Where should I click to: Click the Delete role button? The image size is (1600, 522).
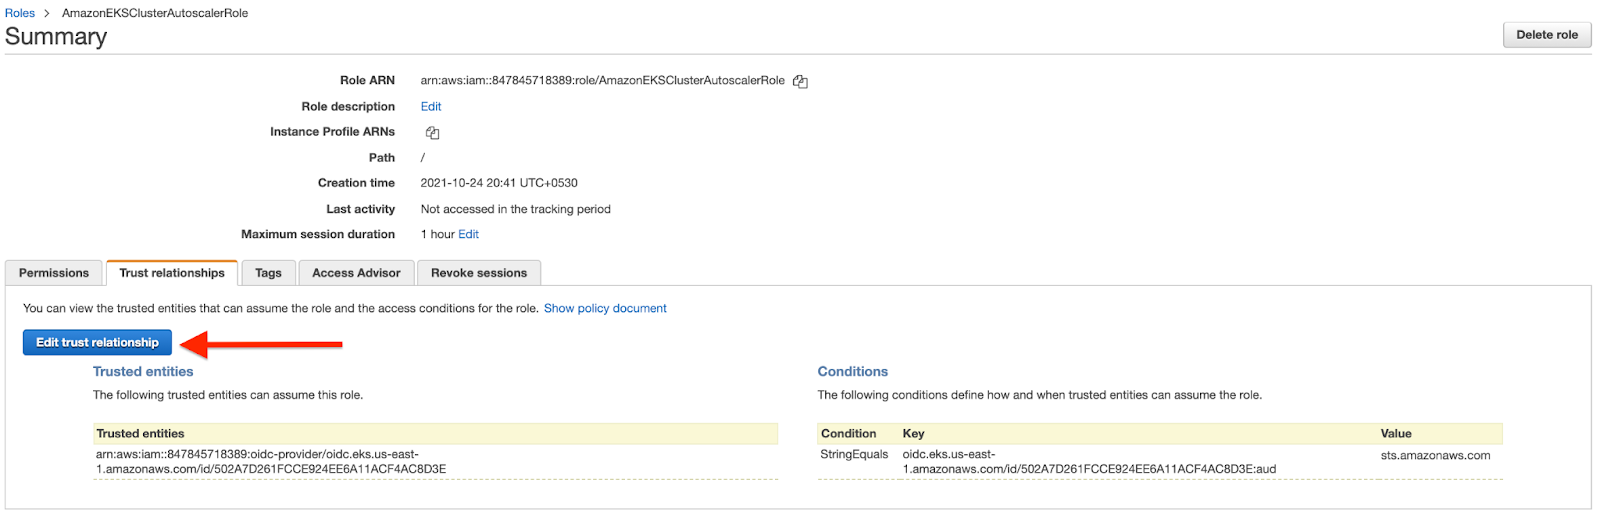click(1547, 34)
